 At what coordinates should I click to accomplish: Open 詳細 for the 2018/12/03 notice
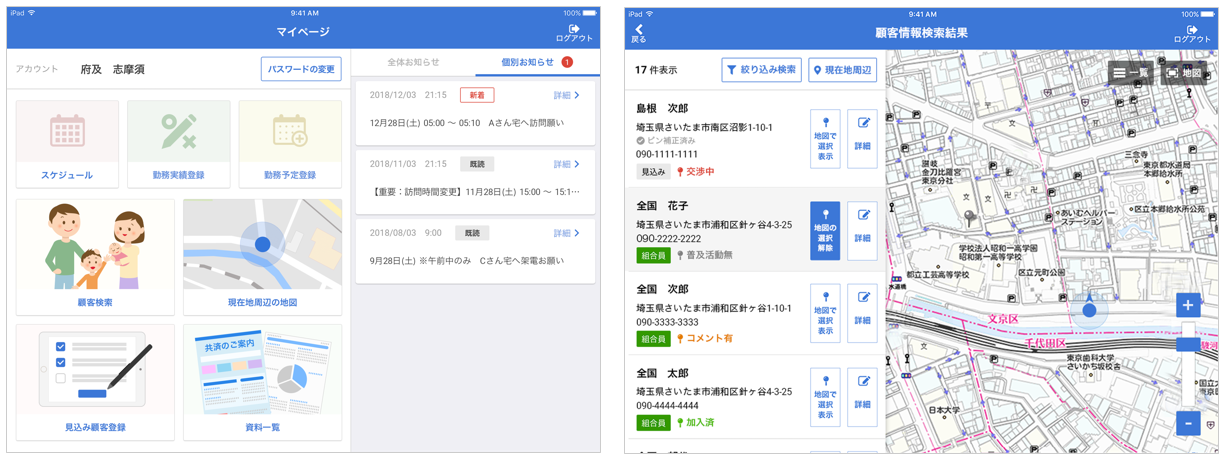point(567,96)
